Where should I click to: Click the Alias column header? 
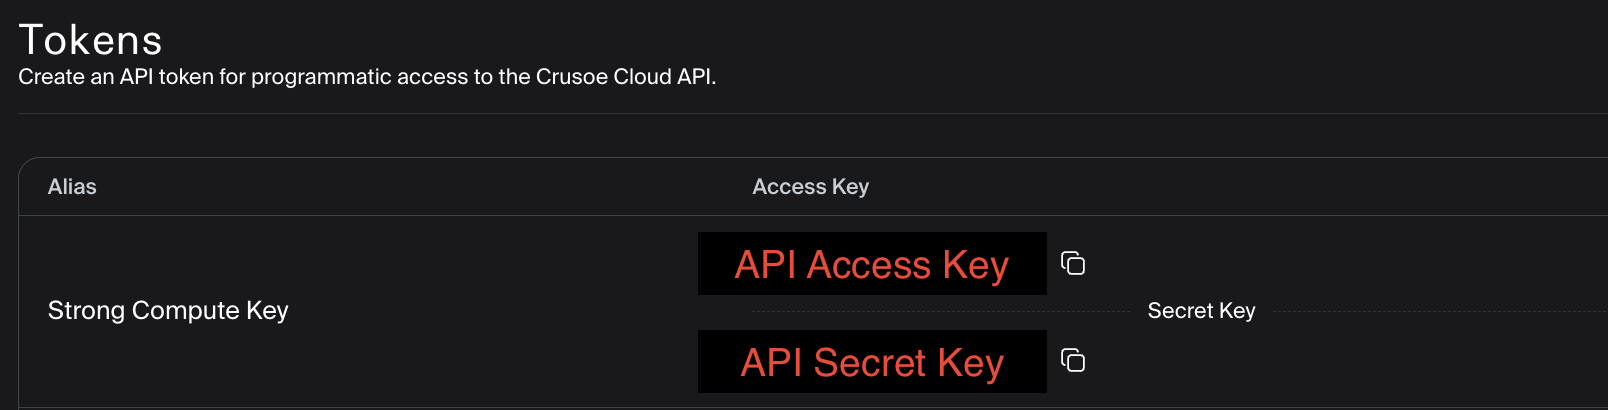[72, 187]
